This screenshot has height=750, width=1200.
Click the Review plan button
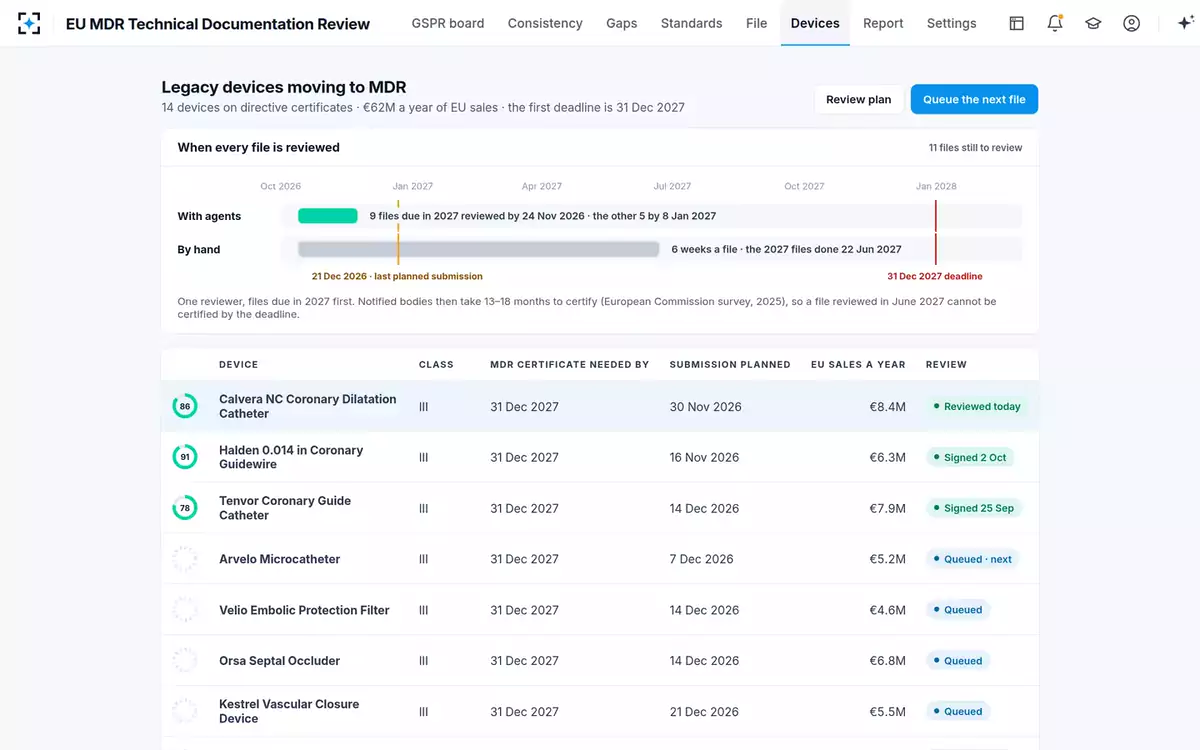tap(859, 99)
